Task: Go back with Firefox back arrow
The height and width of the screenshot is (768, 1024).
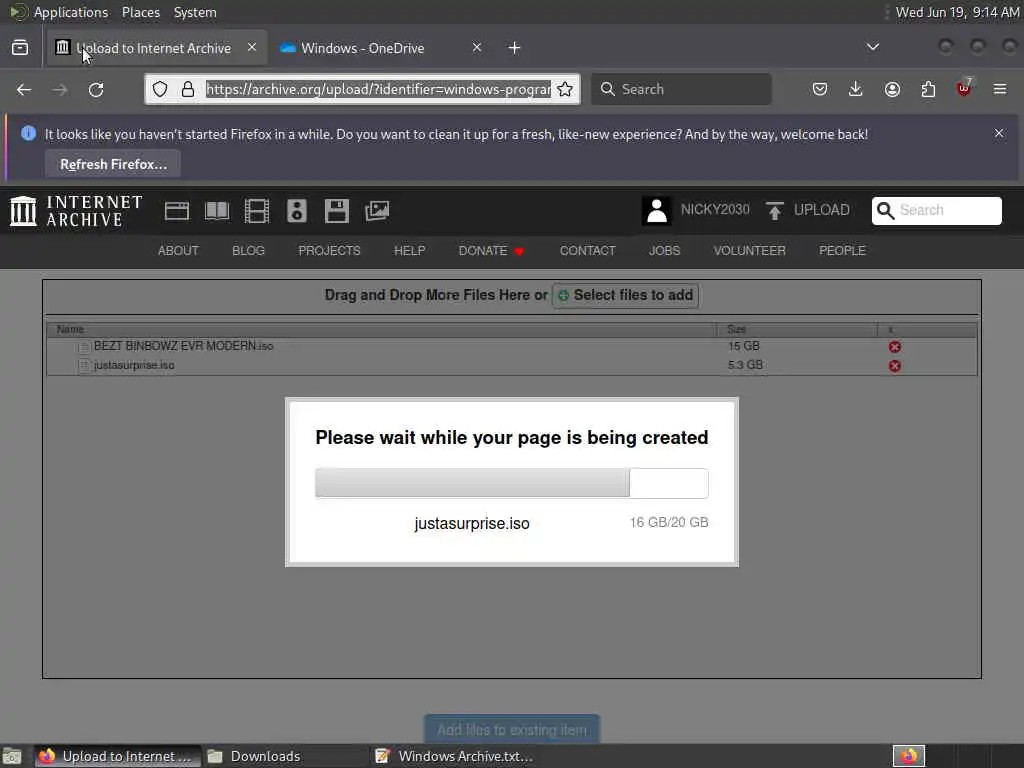Action: click(x=24, y=89)
